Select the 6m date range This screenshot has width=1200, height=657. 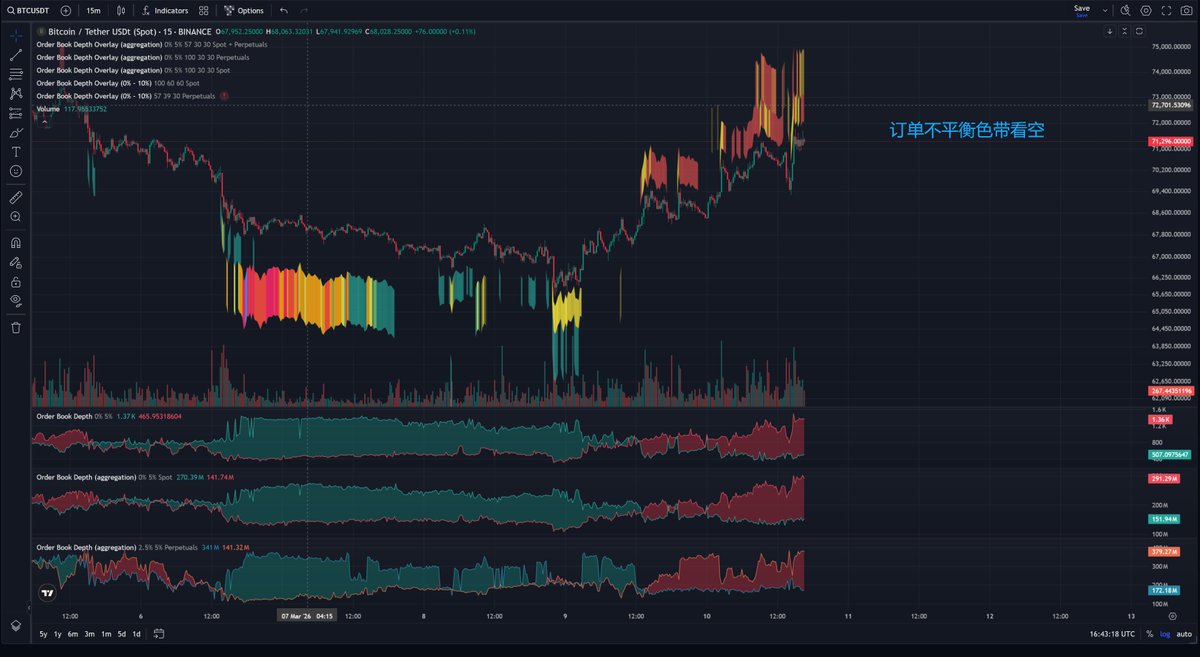coord(73,634)
